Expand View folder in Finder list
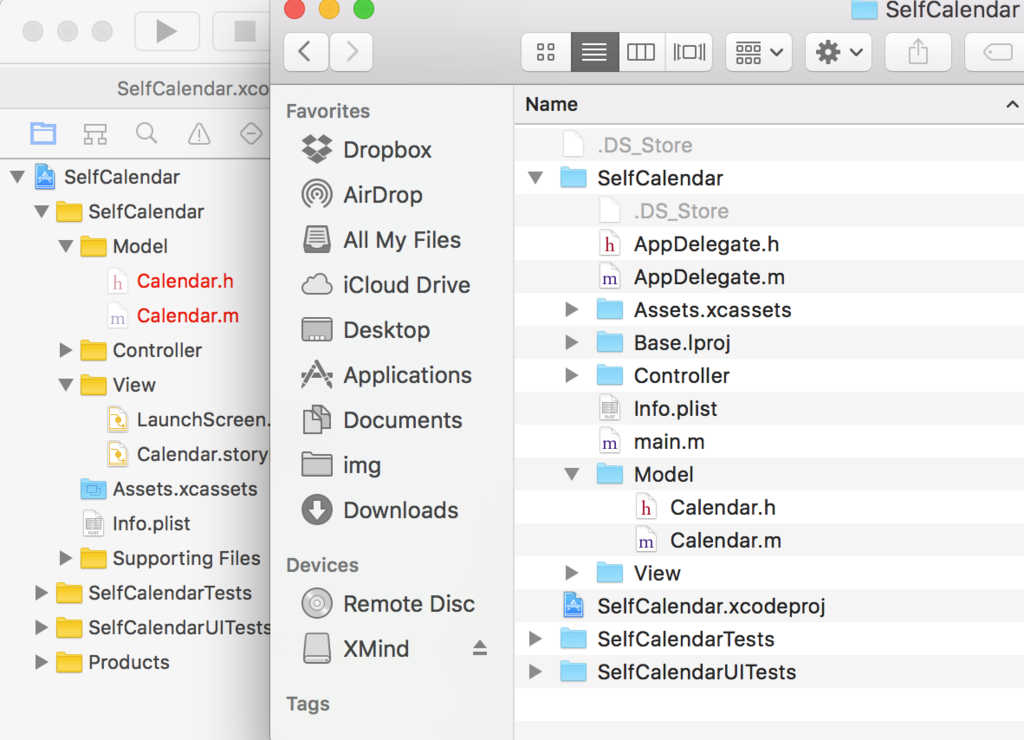 (571, 573)
